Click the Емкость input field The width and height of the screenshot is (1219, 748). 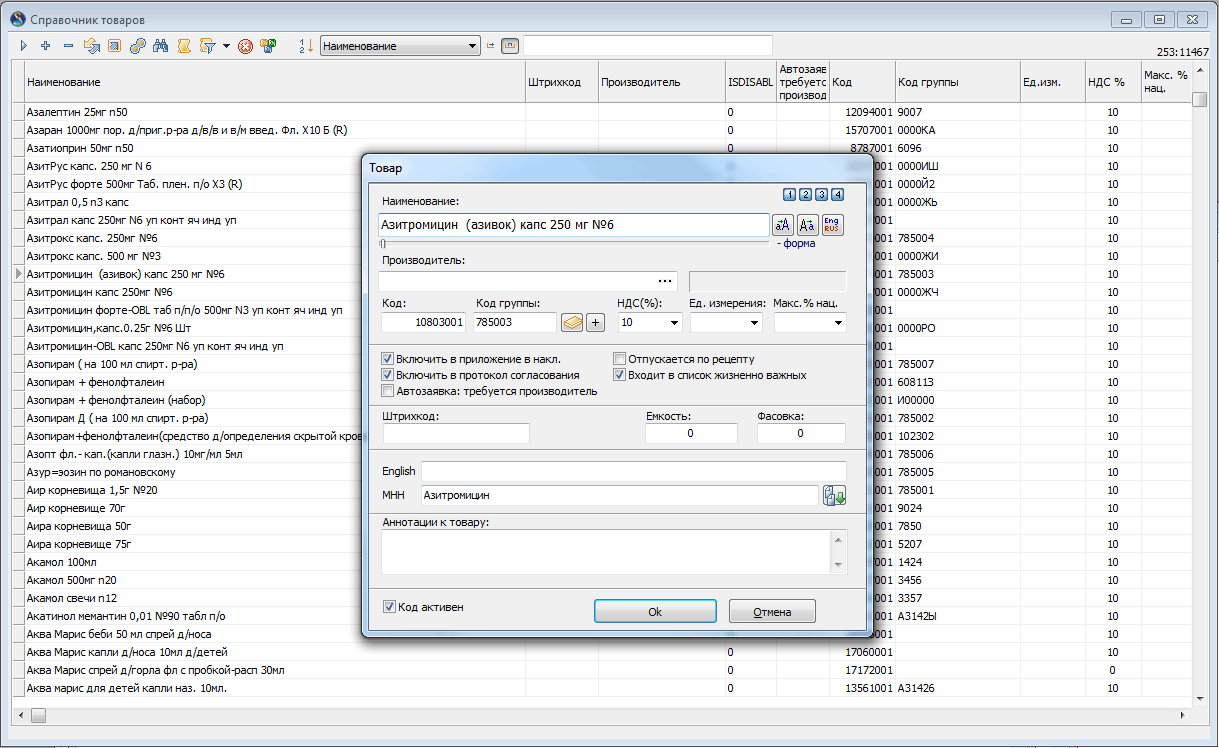click(x=691, y=433)
